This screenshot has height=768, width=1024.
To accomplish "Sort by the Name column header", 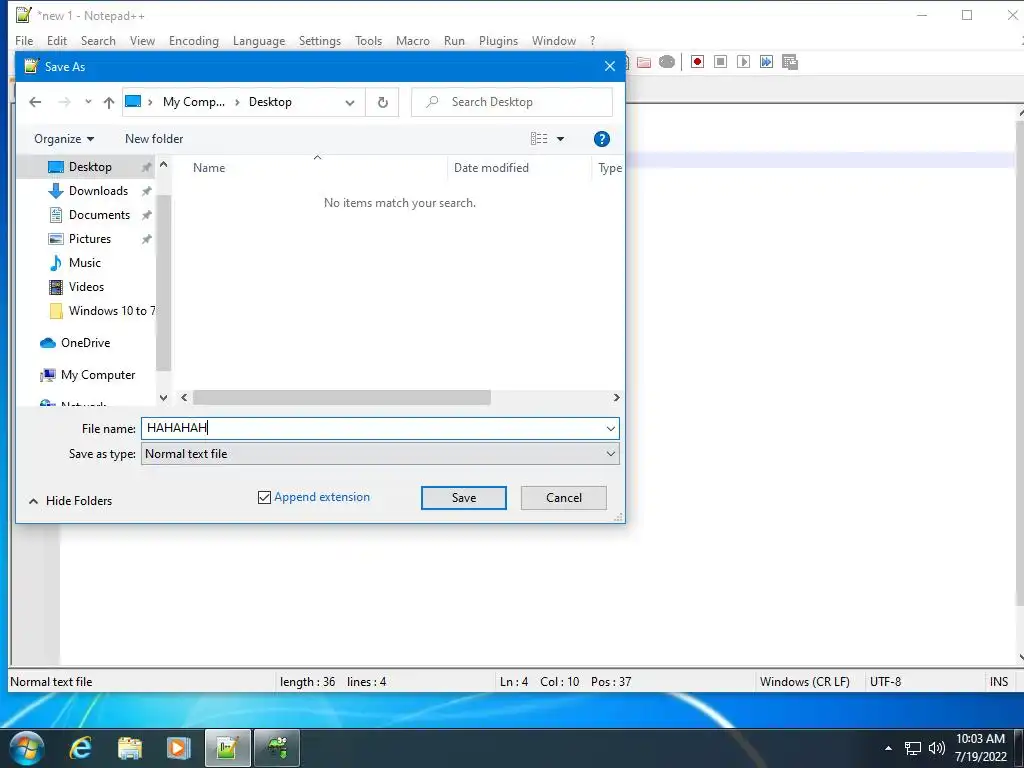I will tap(209, 168).
